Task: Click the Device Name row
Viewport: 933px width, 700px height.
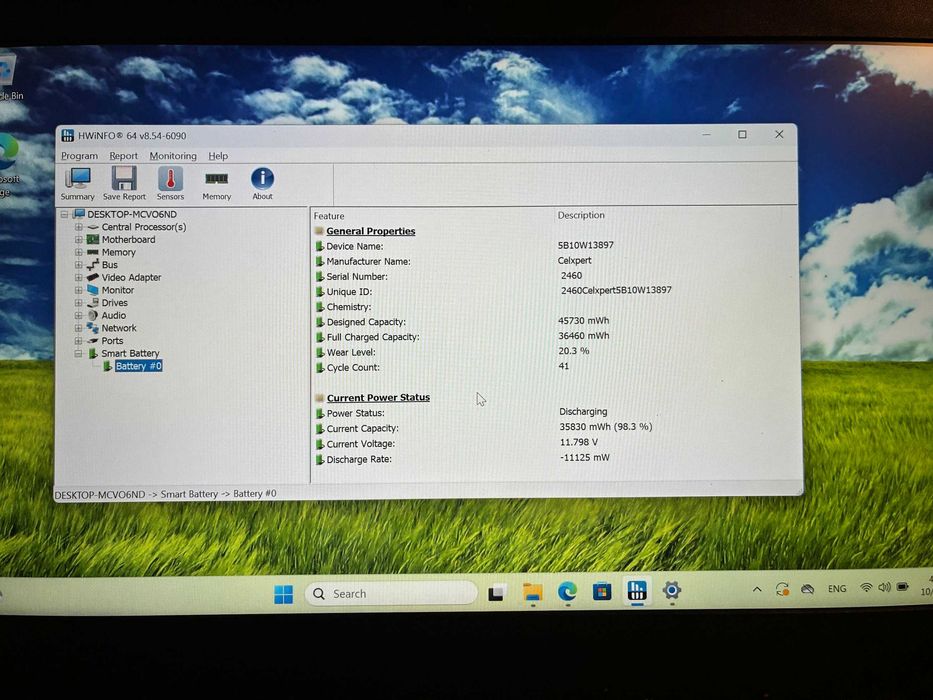Action: click(x=553, y=246)
